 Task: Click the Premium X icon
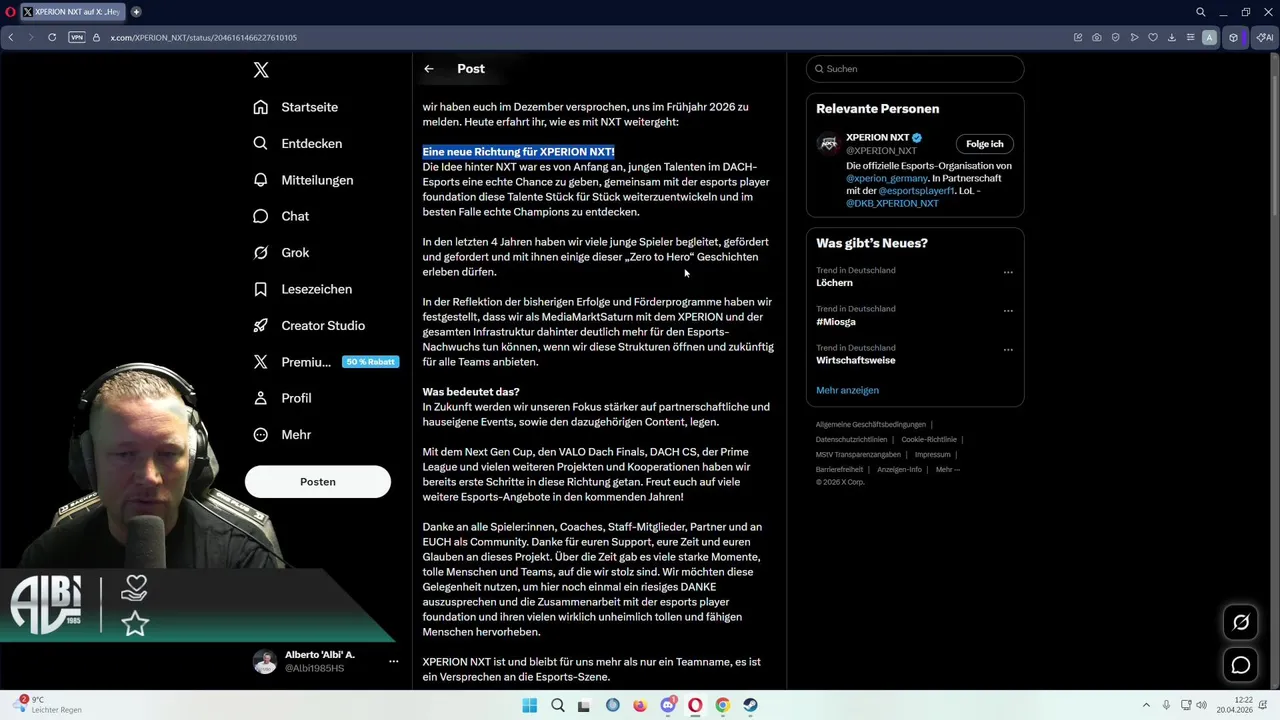[x=261, y=362]
